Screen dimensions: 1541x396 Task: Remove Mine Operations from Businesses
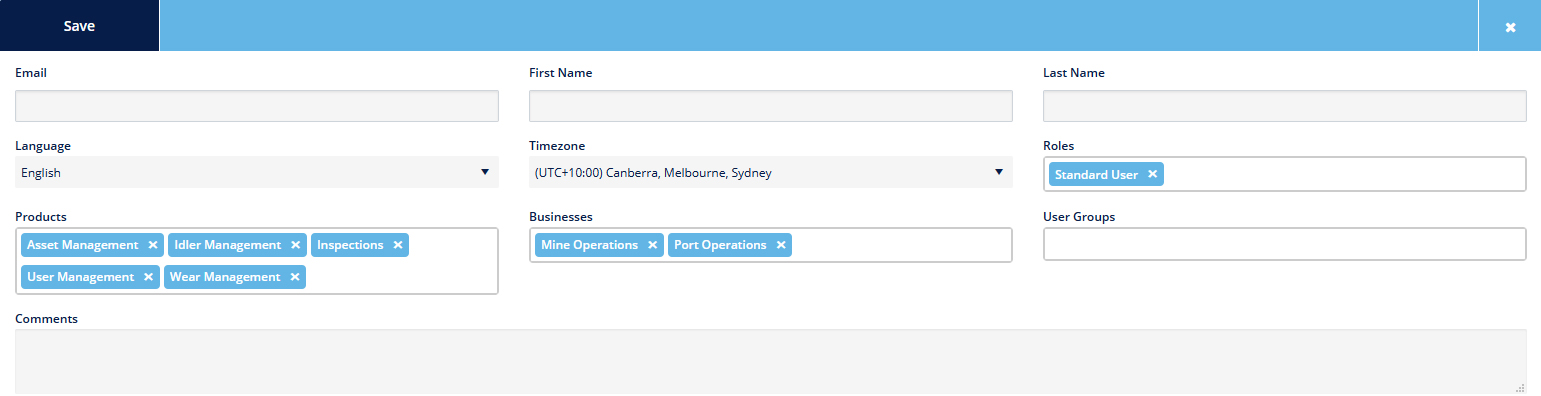[x=653, y=245]
